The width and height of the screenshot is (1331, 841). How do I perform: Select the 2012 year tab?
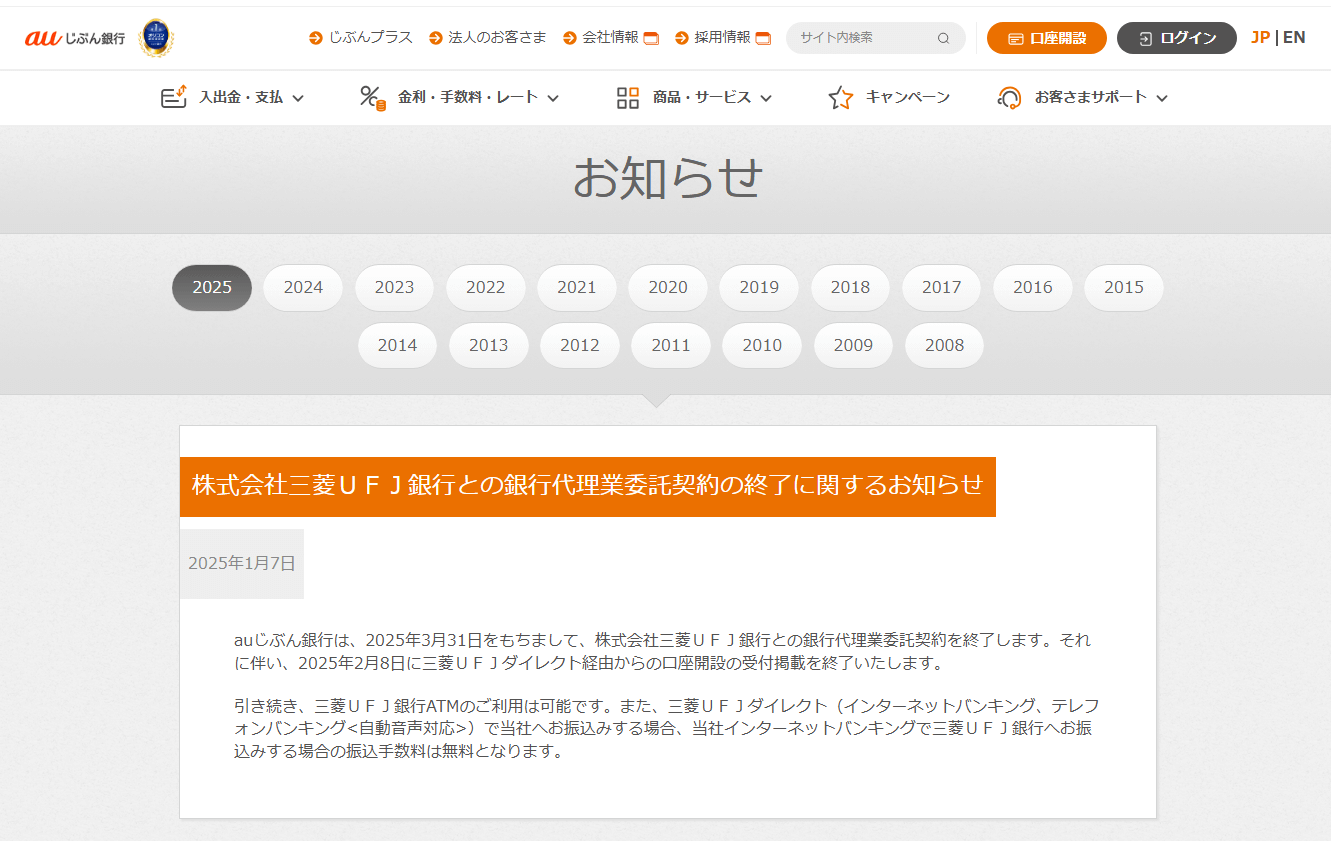click(579, 345)
